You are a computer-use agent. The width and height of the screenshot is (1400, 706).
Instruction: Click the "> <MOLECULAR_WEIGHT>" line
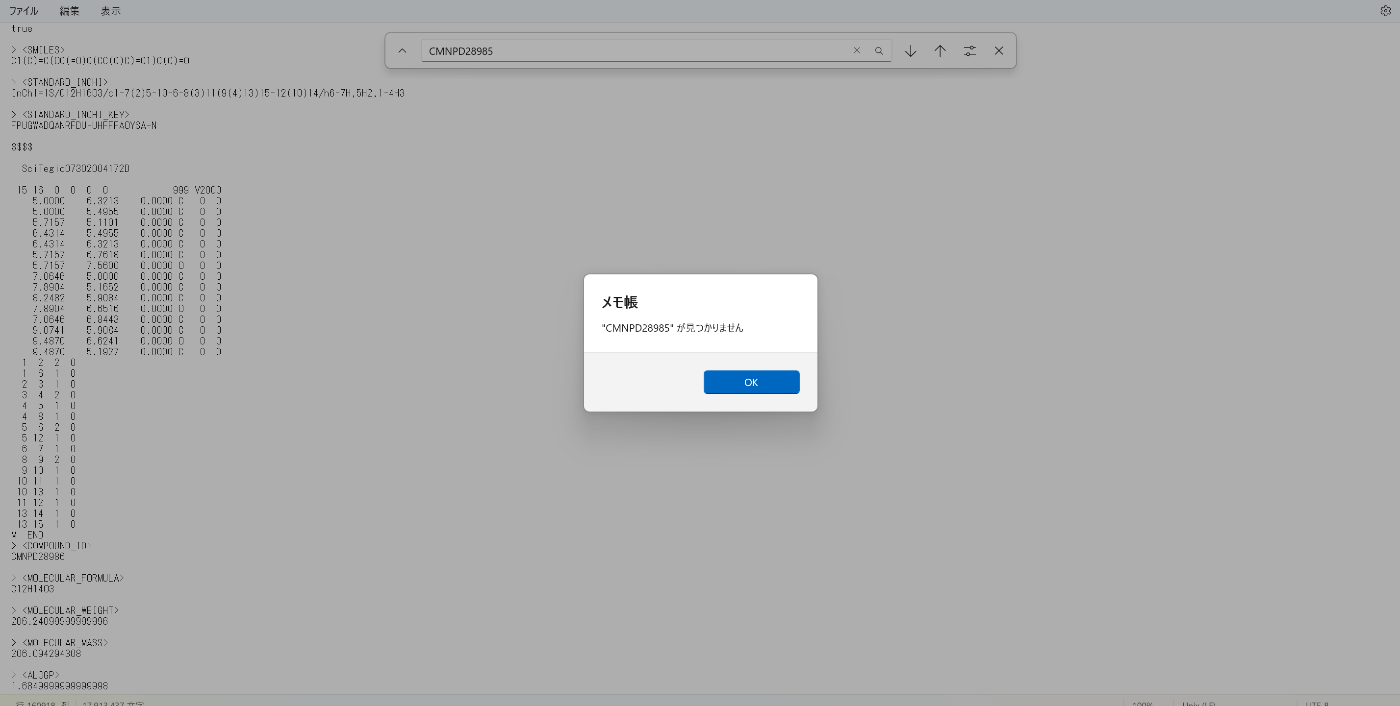pos(65,610)
